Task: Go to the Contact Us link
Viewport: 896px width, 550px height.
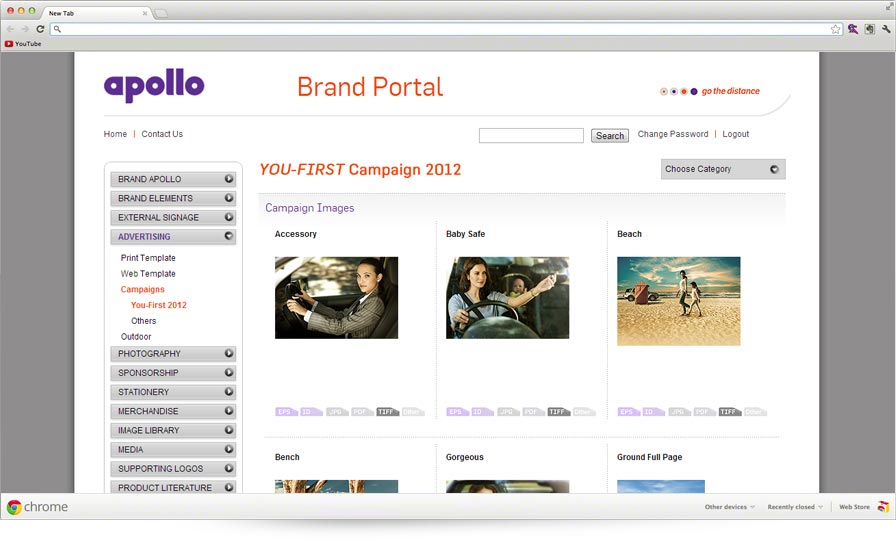Action: (162, 134)
